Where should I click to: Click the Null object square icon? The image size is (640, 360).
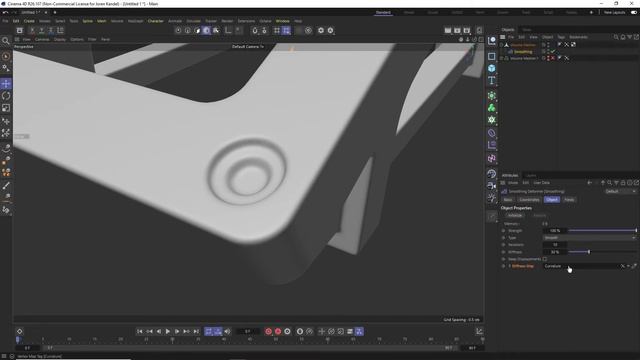pyautogui.click(x=491, y=56)
